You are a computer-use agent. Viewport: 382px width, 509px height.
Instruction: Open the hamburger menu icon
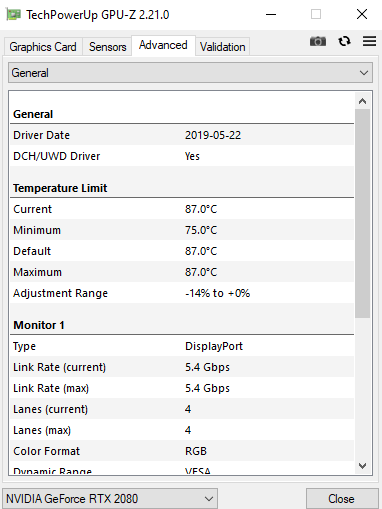369,41
